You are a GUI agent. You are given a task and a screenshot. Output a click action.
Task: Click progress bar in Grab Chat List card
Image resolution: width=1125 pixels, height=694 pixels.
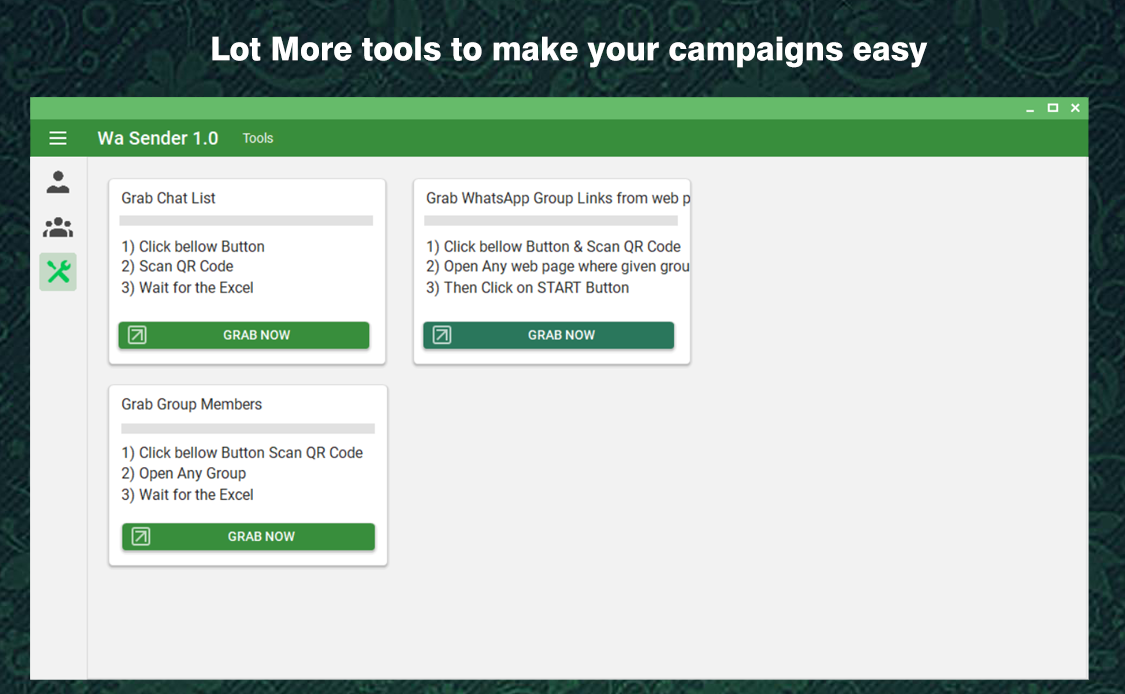click(x=246, y=221)
